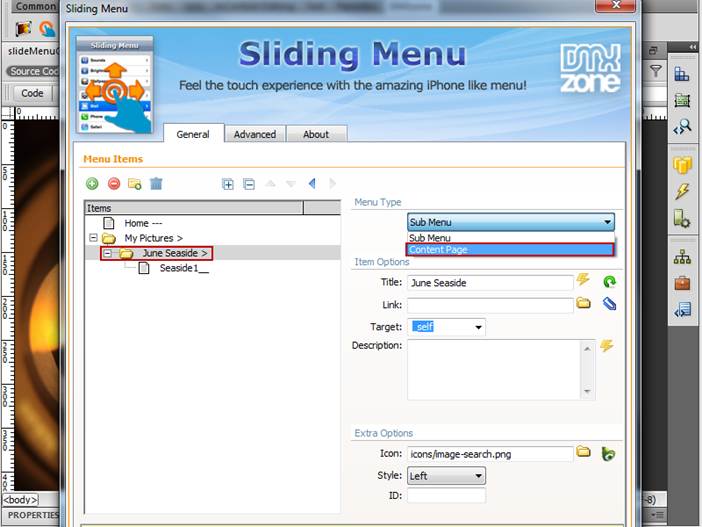Click the Items column header
Screen dimensions: 702x527
coord(194,208)
